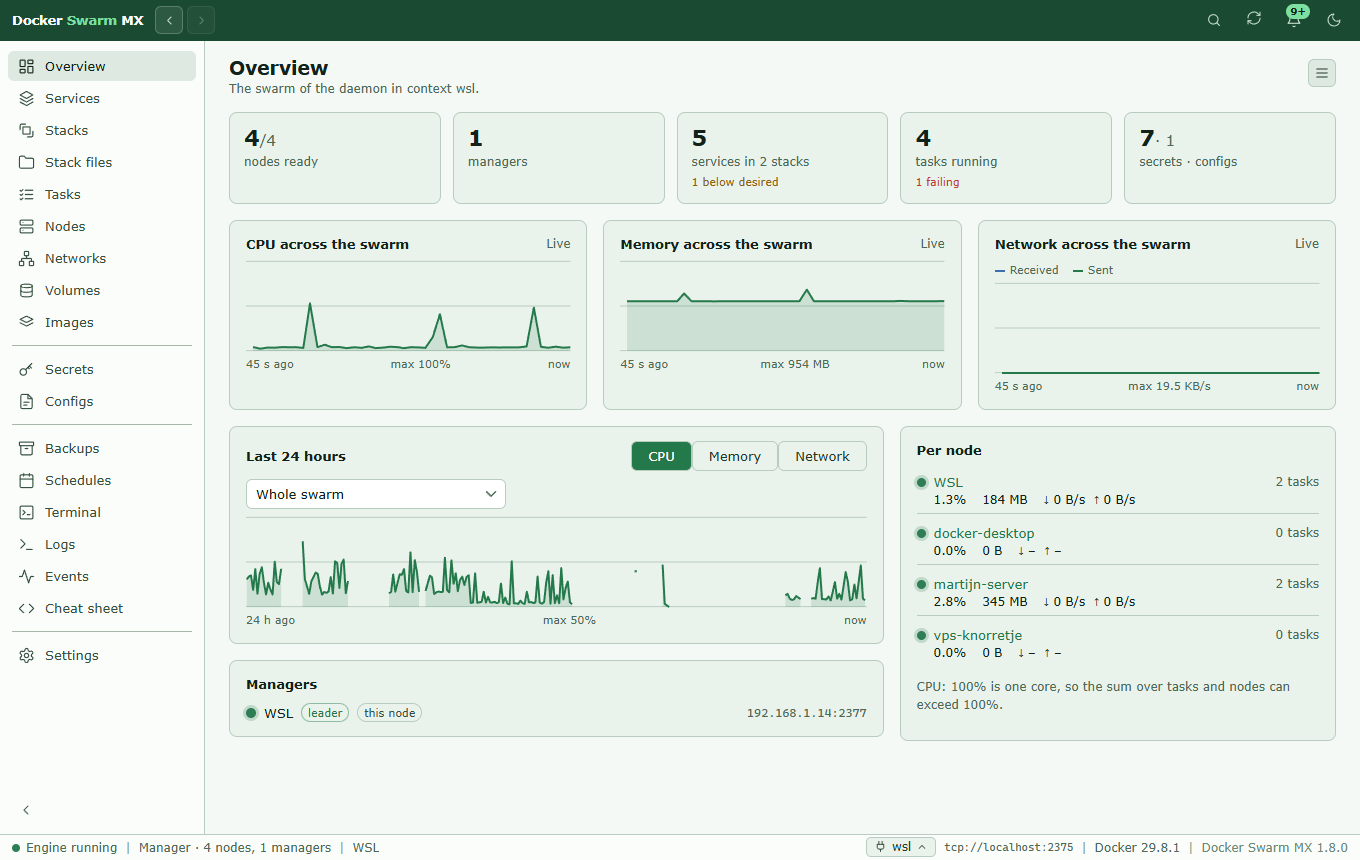Click the Networks topology icon
The width and height of the screenshot is (1360, 860).
tap(26, 258)
